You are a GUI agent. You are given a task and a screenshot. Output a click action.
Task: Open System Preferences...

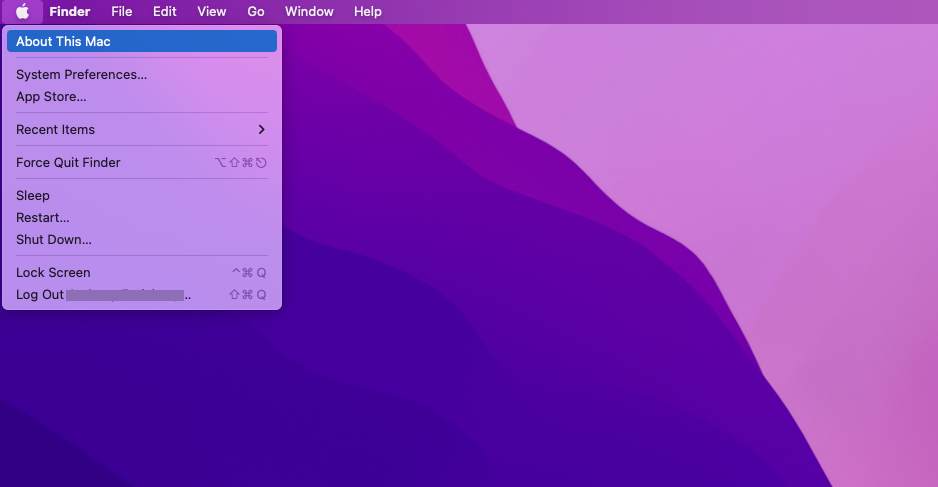point(142,74)
